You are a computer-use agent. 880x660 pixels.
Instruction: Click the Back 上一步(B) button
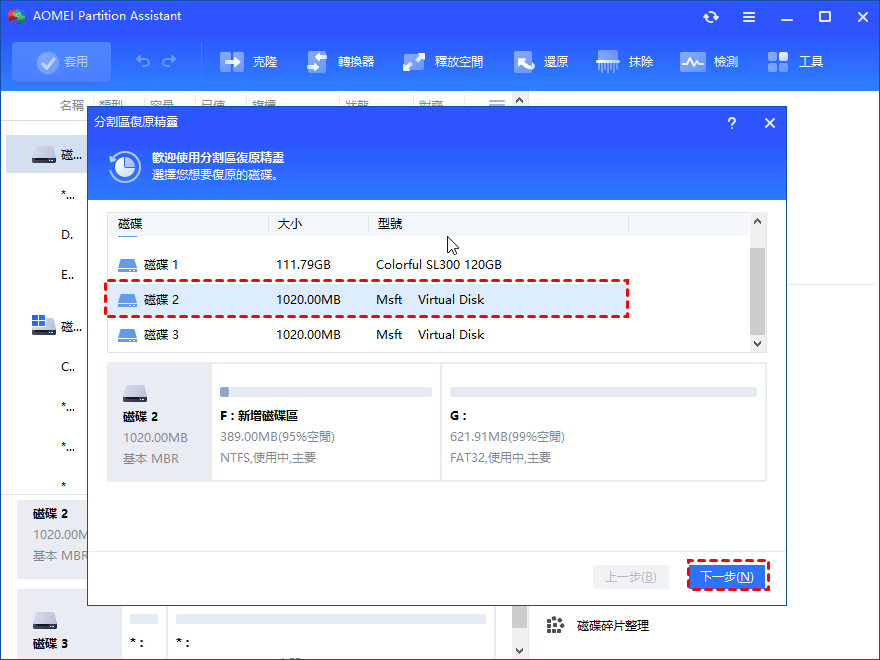pyautogui.click(x=631, y=576)
